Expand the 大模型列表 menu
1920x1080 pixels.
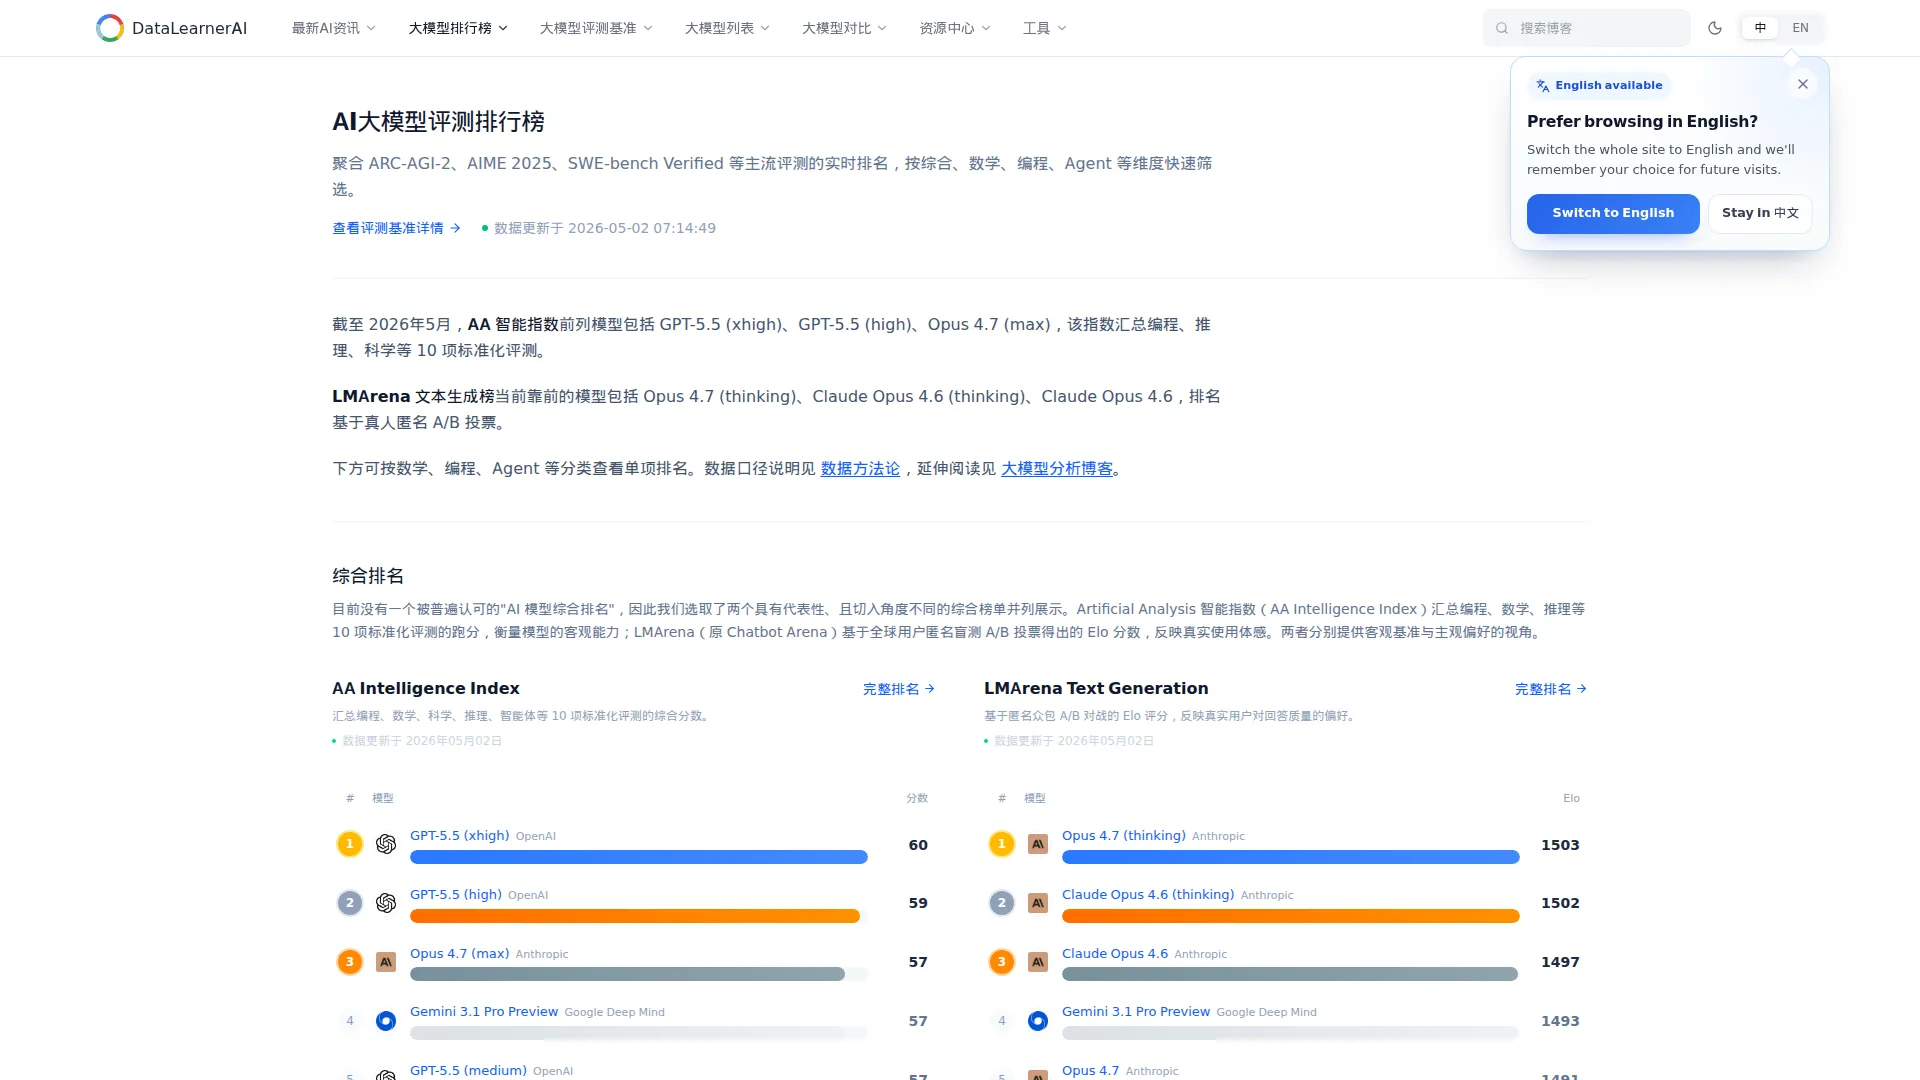(727, 28)
